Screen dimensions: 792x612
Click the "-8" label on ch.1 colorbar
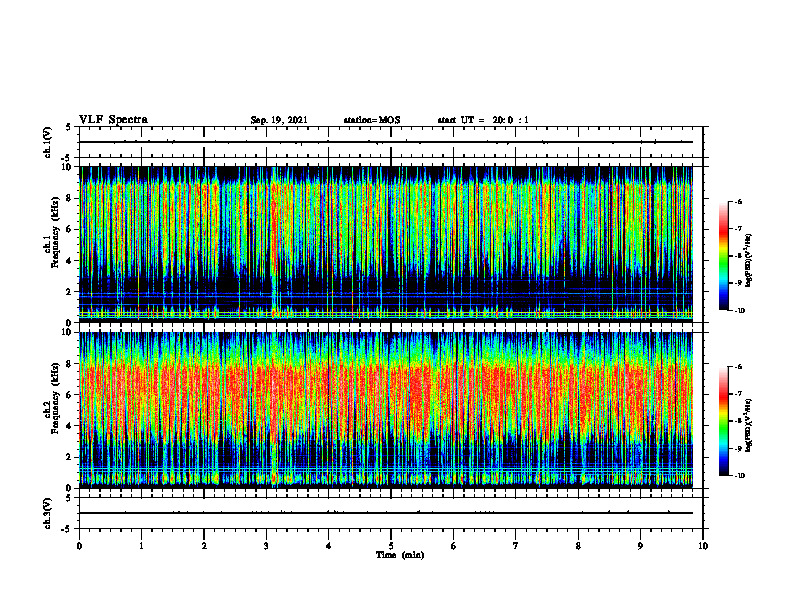coord(738,256)
